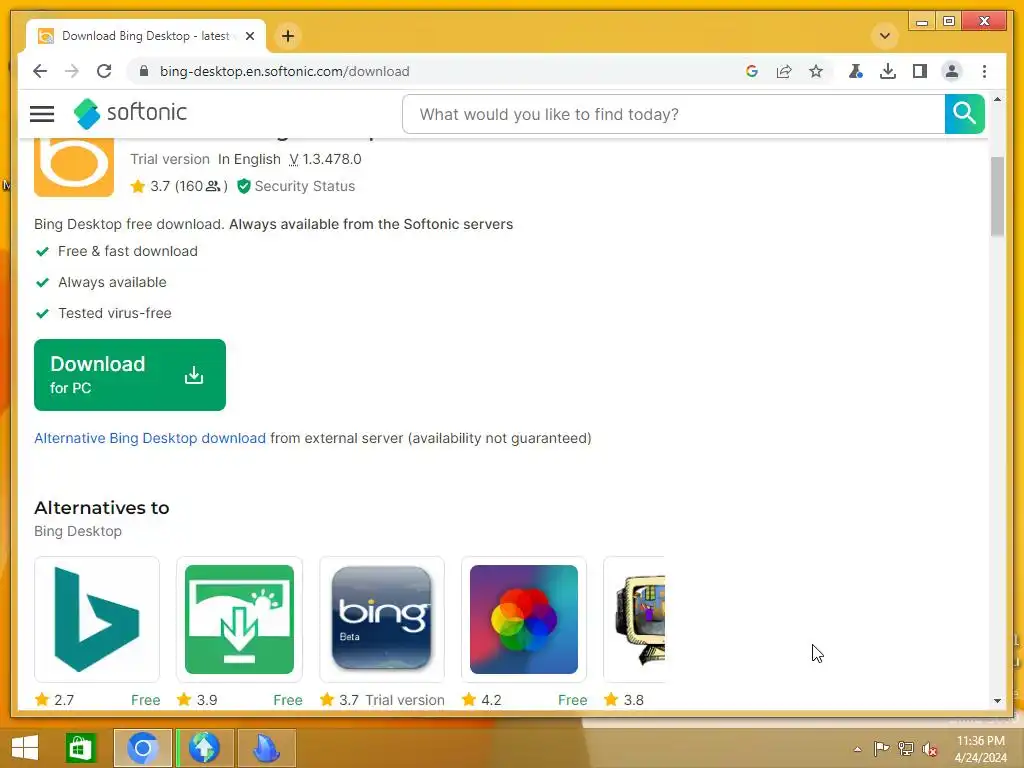Share this page via share icon
The width and height of the screenshot is (1024, 768).
click(784, 71)
